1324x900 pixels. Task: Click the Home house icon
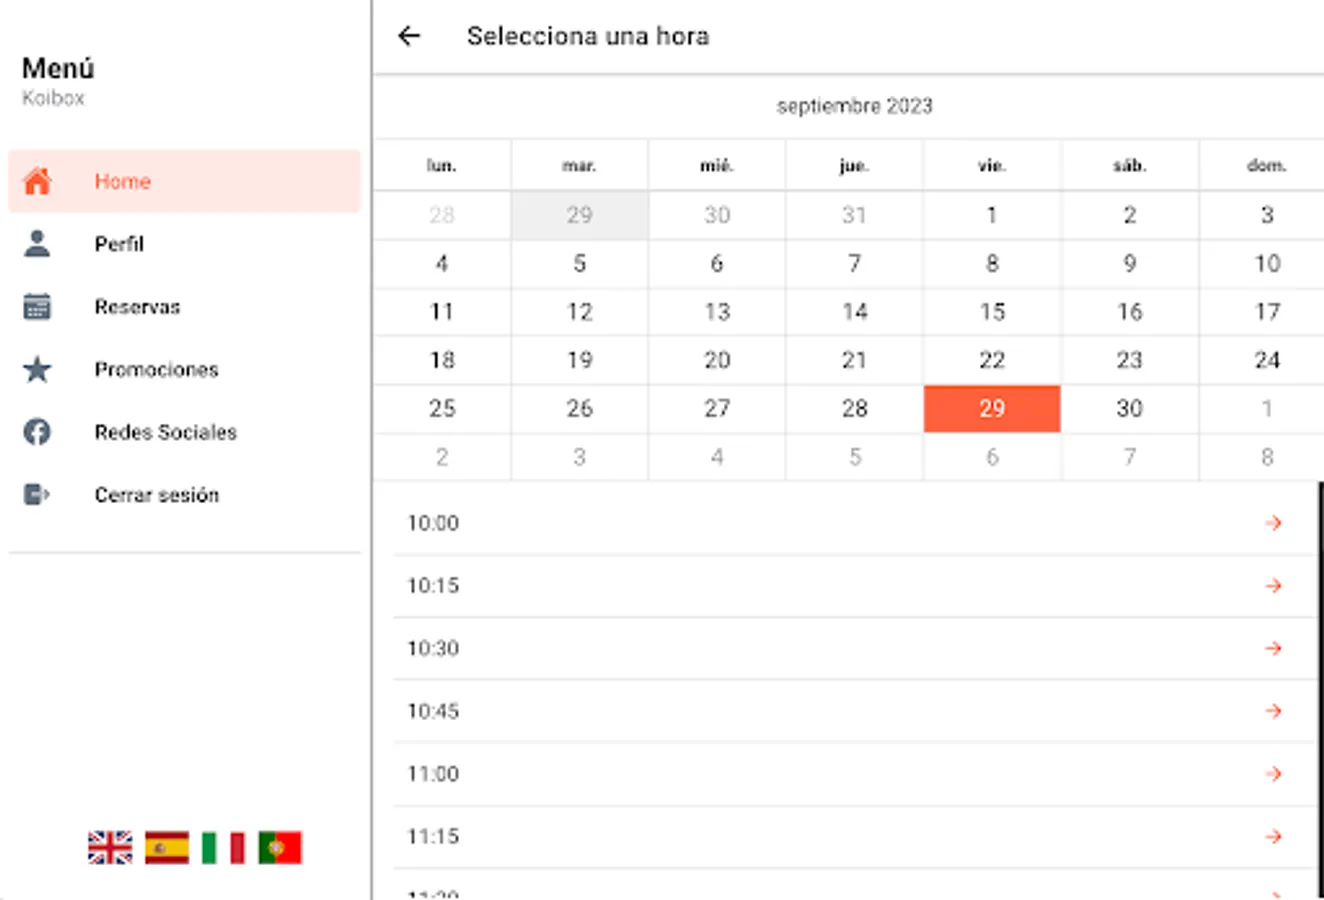[x=37, y=181]
